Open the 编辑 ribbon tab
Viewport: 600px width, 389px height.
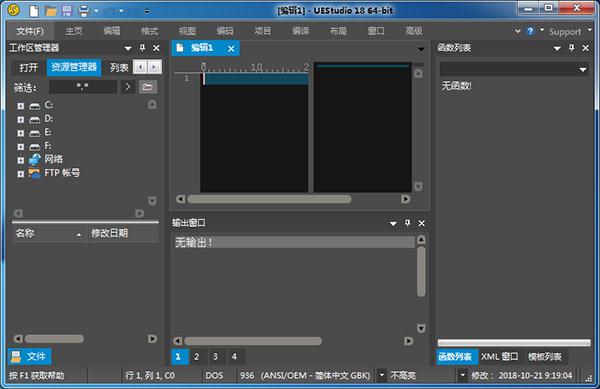coord(112,31)
